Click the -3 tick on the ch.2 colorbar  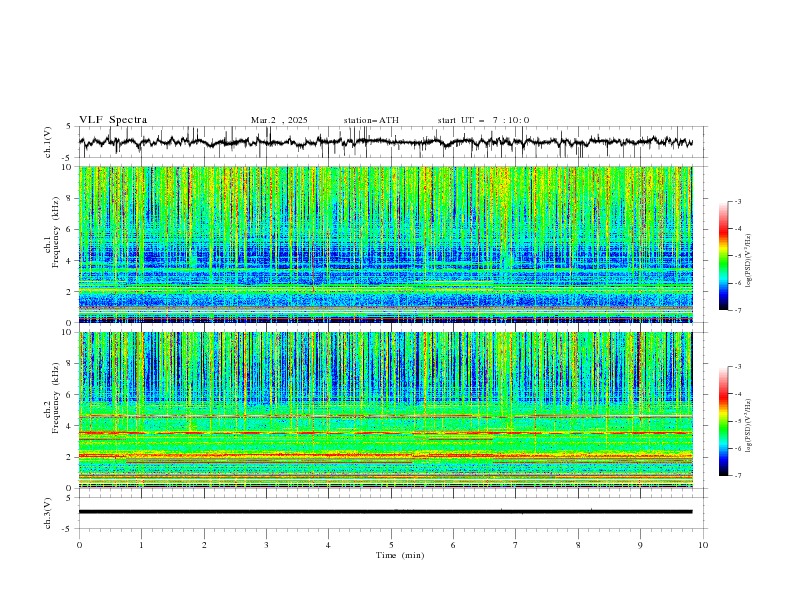737,367
